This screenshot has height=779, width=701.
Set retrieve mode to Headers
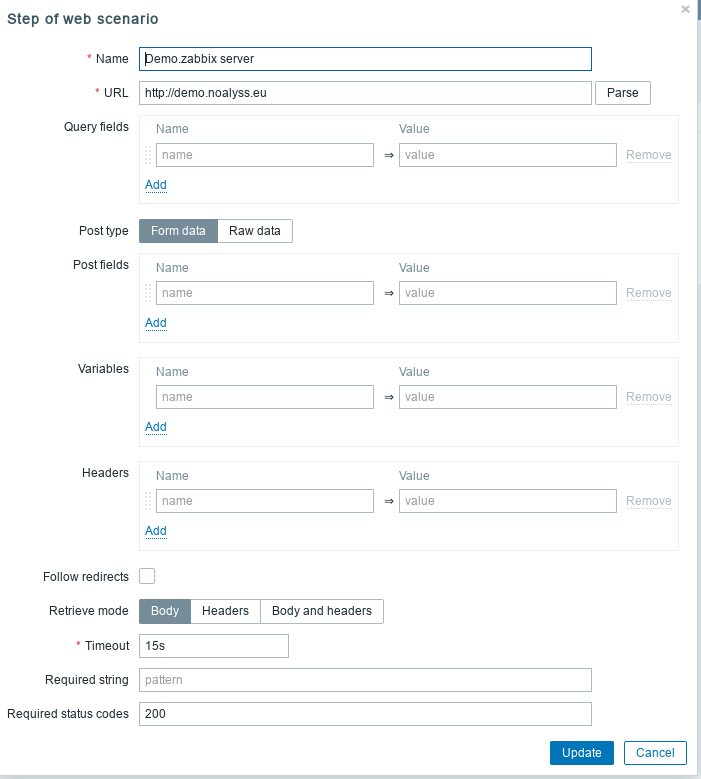pos(225,611)
